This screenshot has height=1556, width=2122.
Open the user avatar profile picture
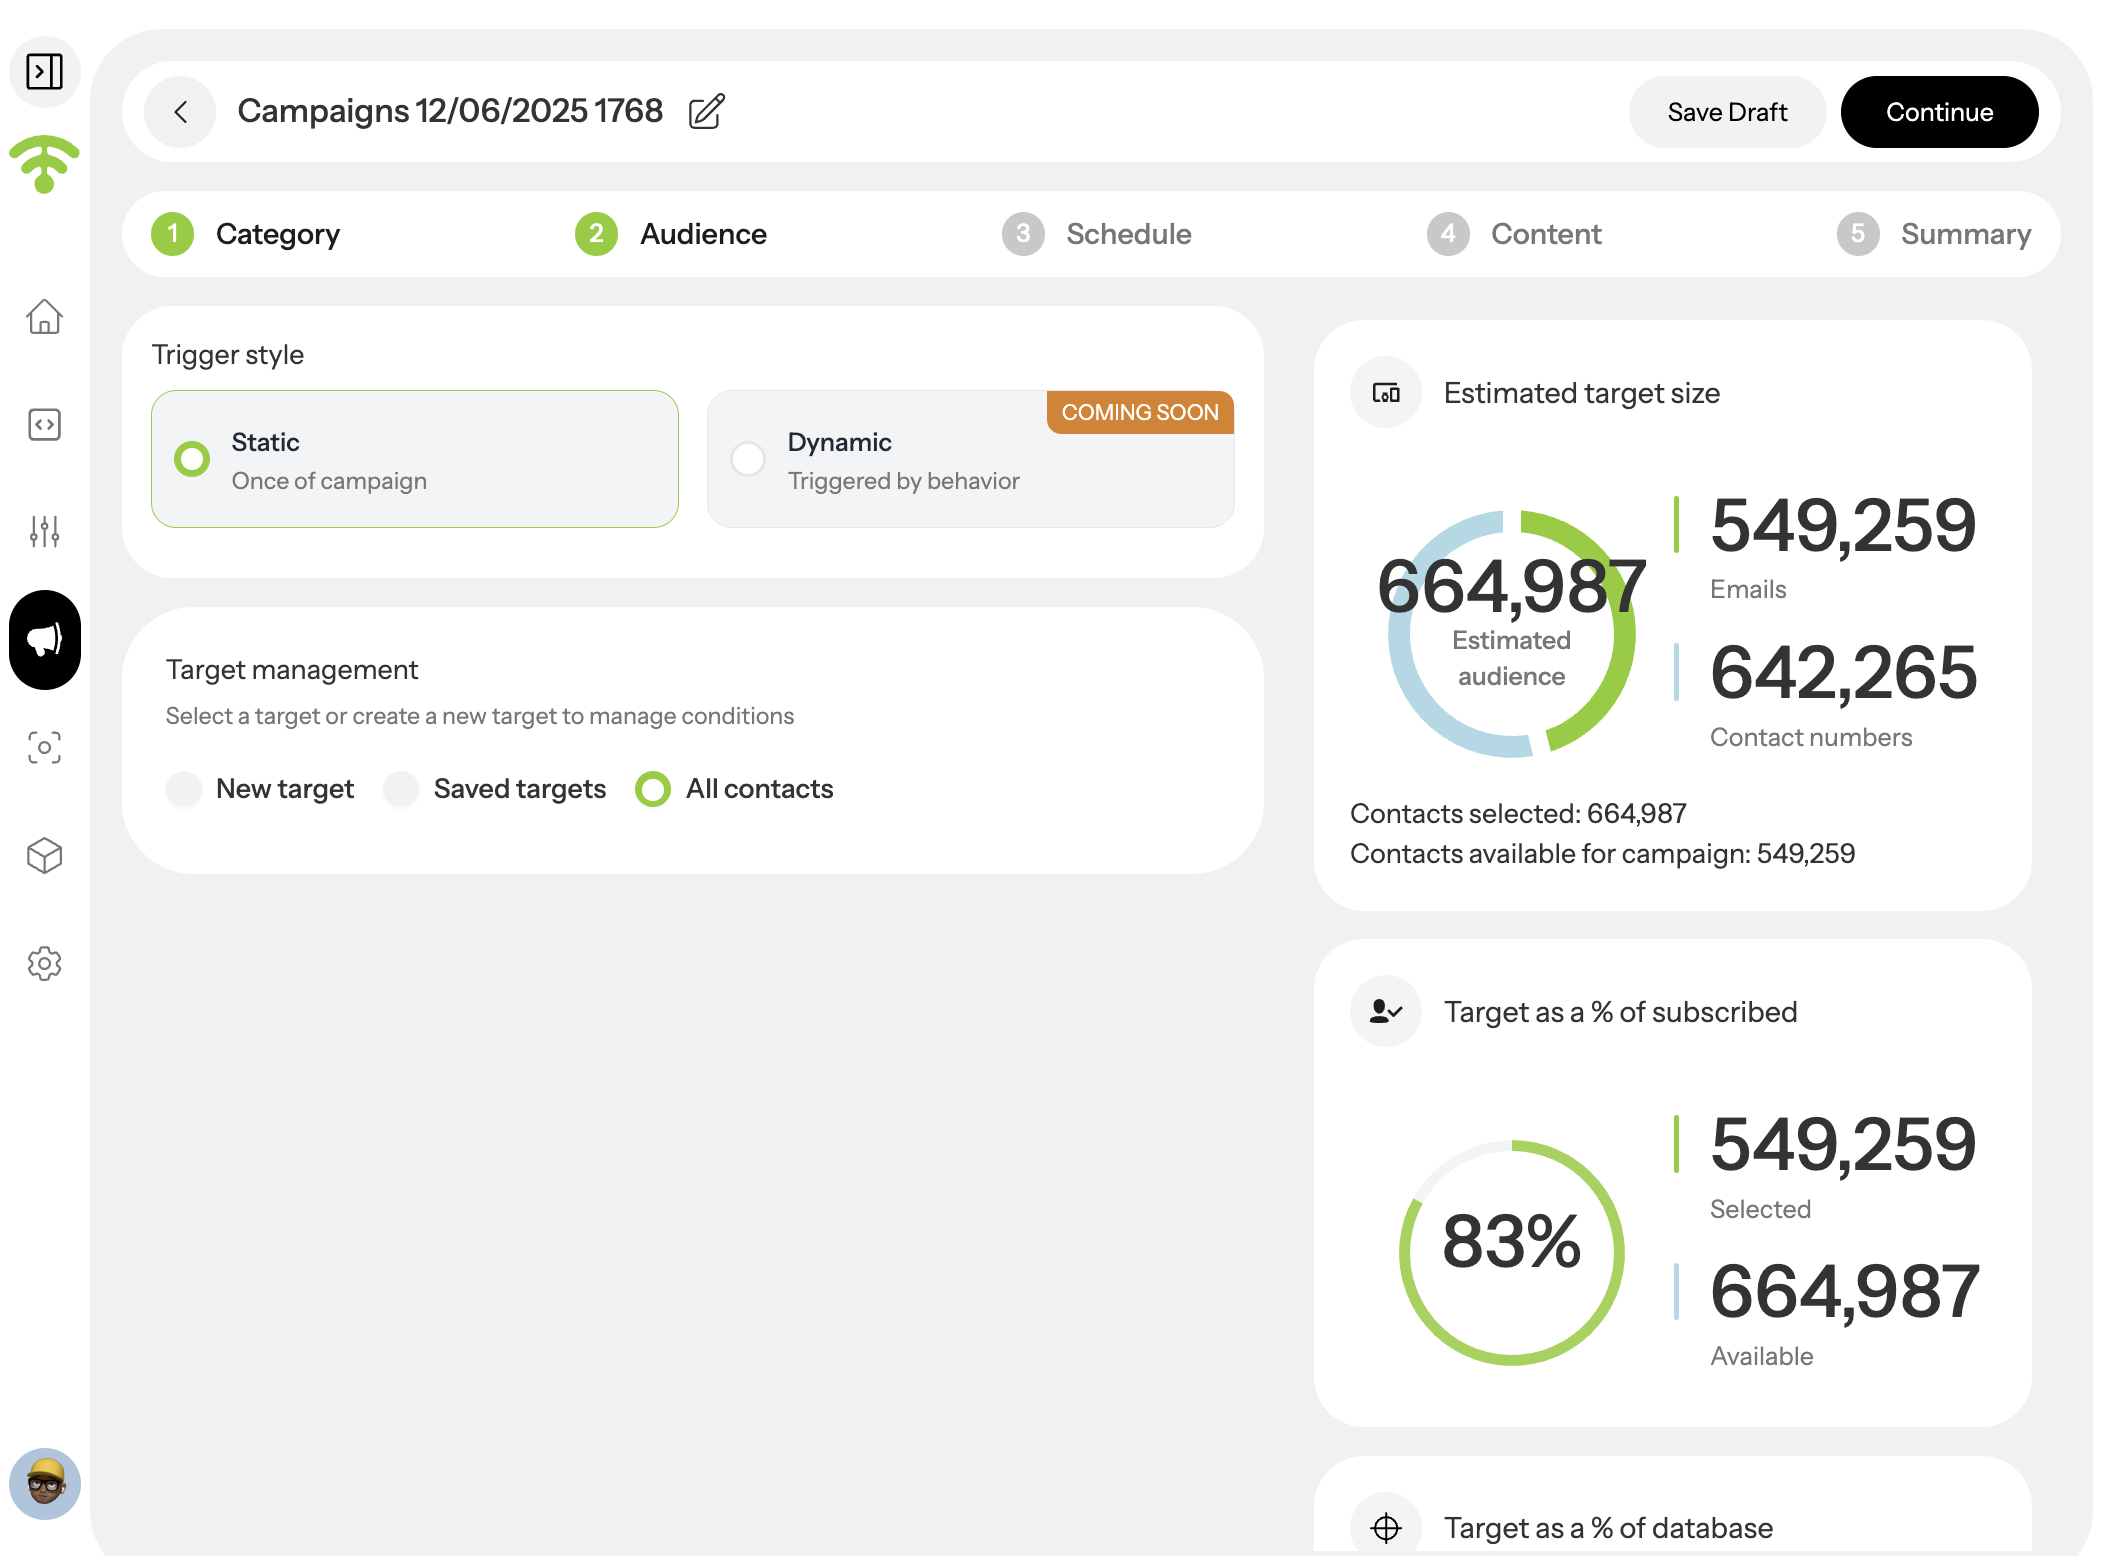tap(44, 1484)
